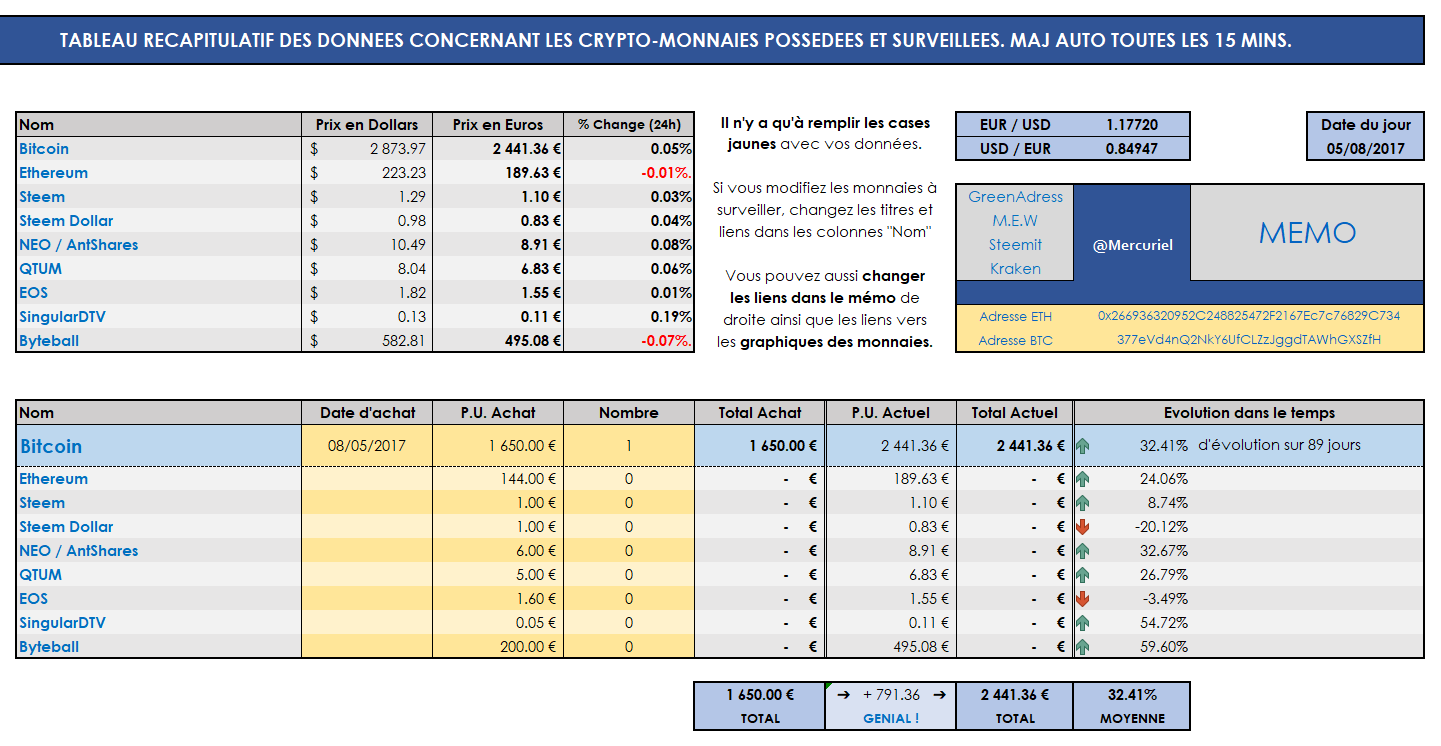Click the P.U. Actuel column header
Viewport: 1441px width, 746px height.
891,413
